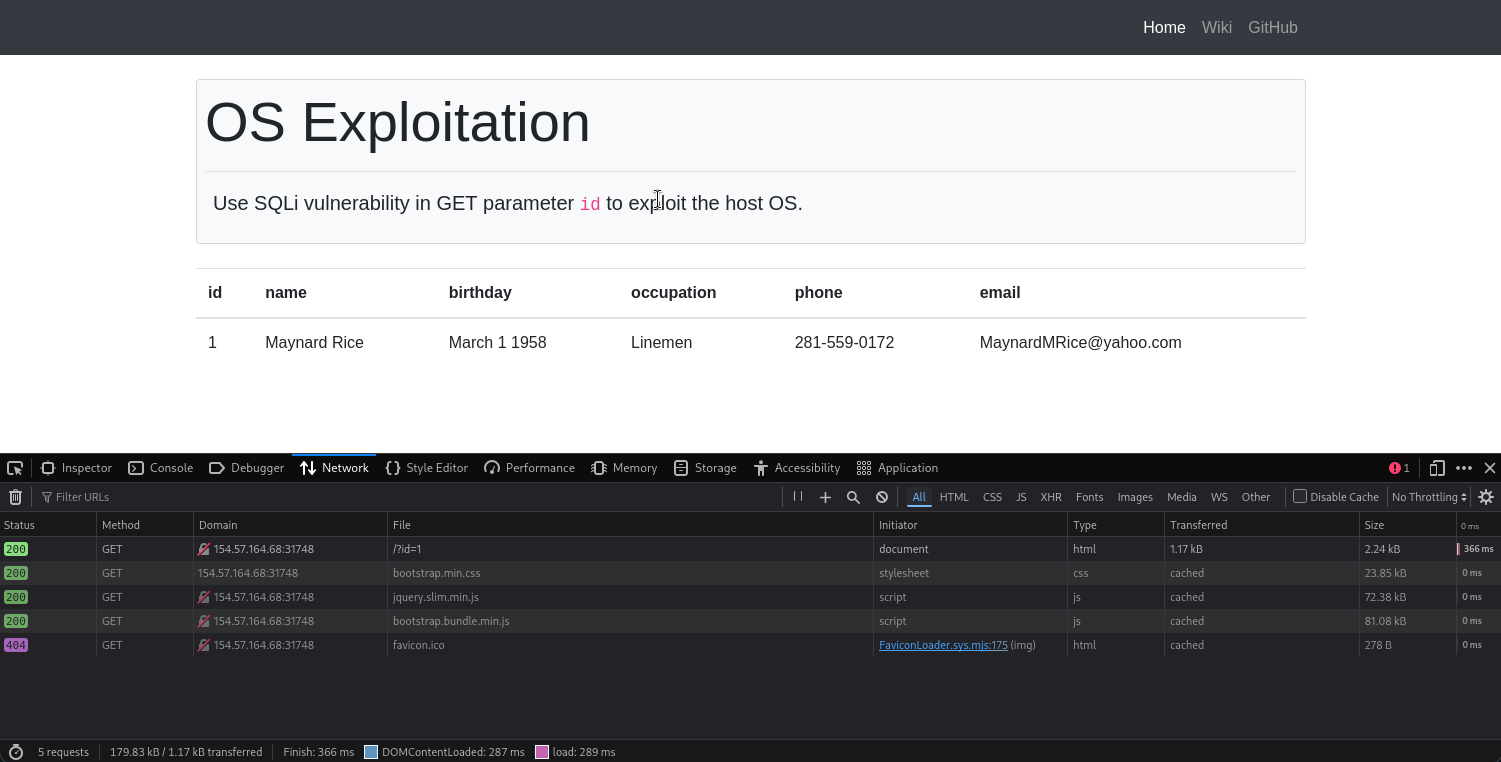Click the plus icon in network toolbar
Image resolution: width=1501 pixels, height=762 pixels.
[825, 497]
